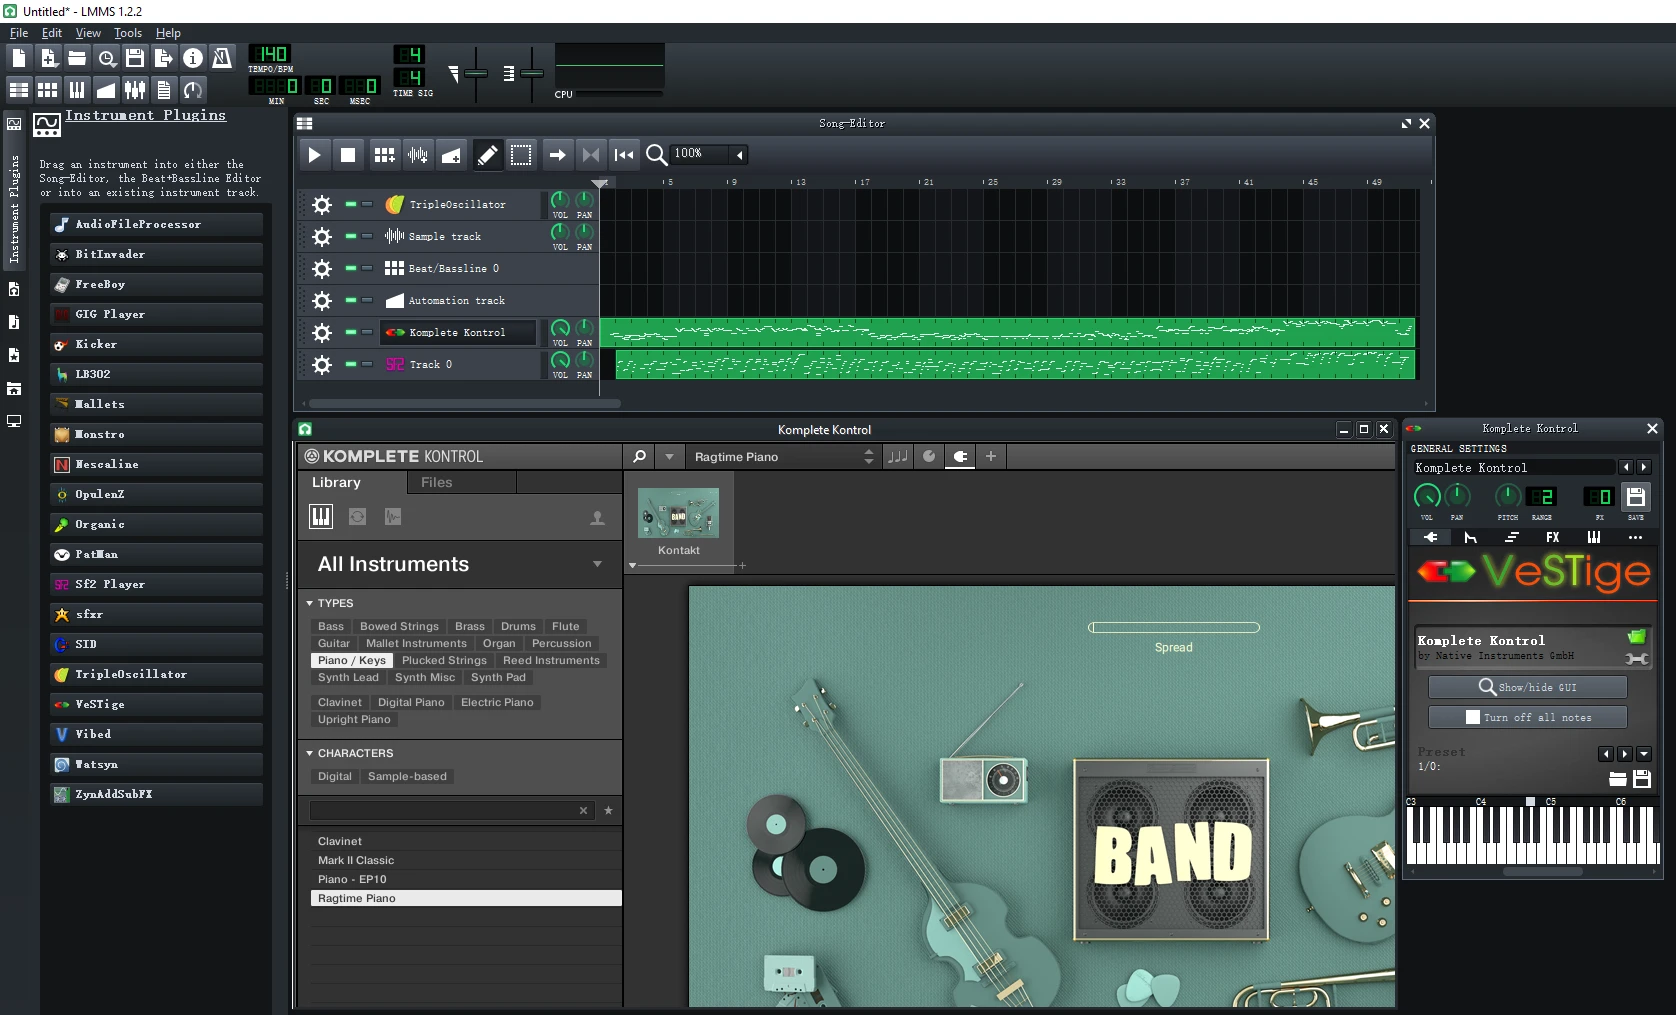Open the FX Mixer icon

pyautogui.click(x=135, y=90)
